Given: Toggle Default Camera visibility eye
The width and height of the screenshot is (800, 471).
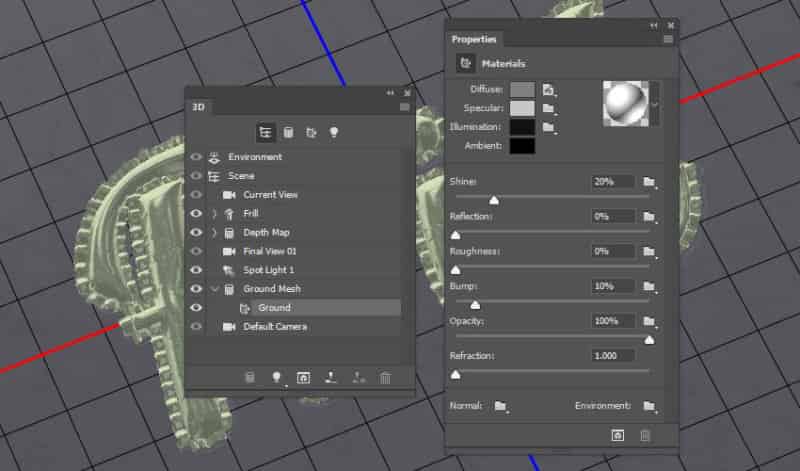Looking at the screenshot, I should 196,327.
